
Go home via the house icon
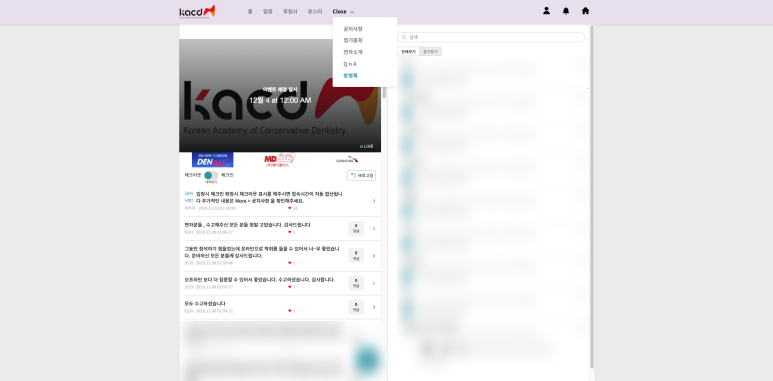(585, 11)
